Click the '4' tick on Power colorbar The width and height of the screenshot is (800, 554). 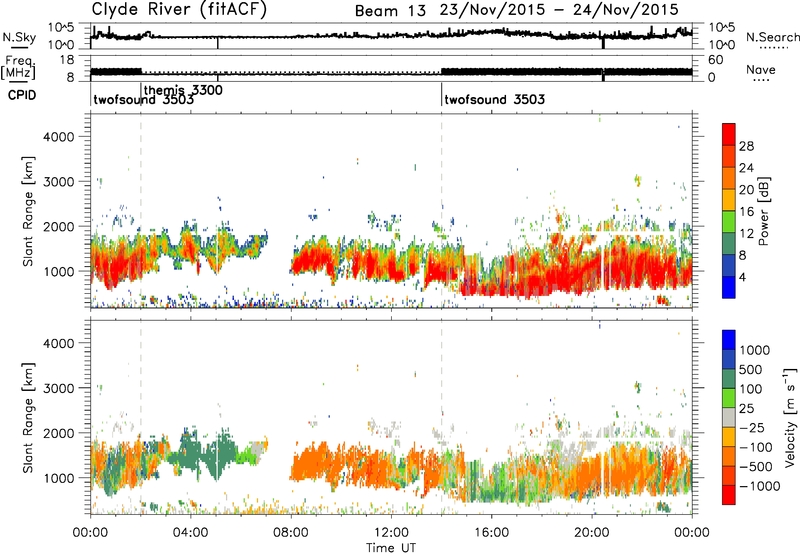[x=743, y=277]
